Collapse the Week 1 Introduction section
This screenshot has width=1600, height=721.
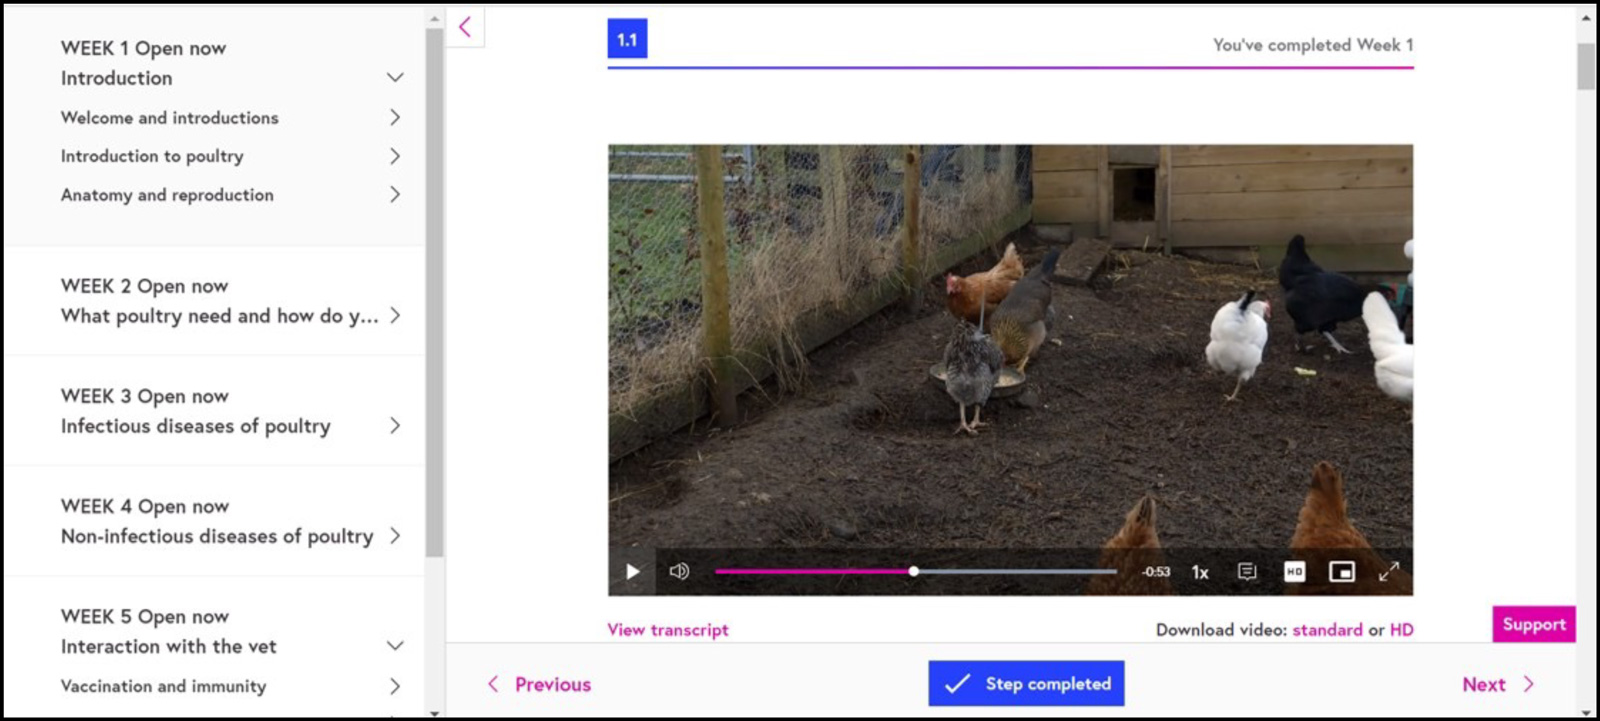coord(395,78)
